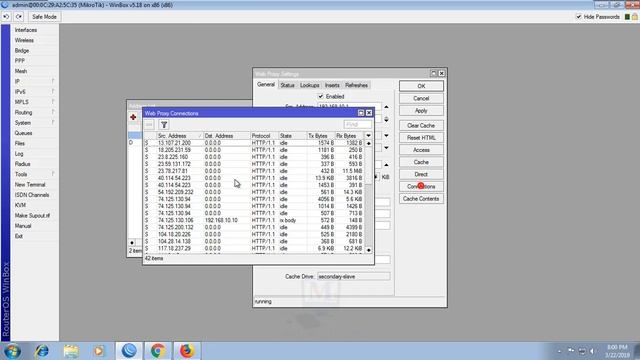Open the Interfaces menu
This screenshot has width=640, height=360.
(26, 30)
